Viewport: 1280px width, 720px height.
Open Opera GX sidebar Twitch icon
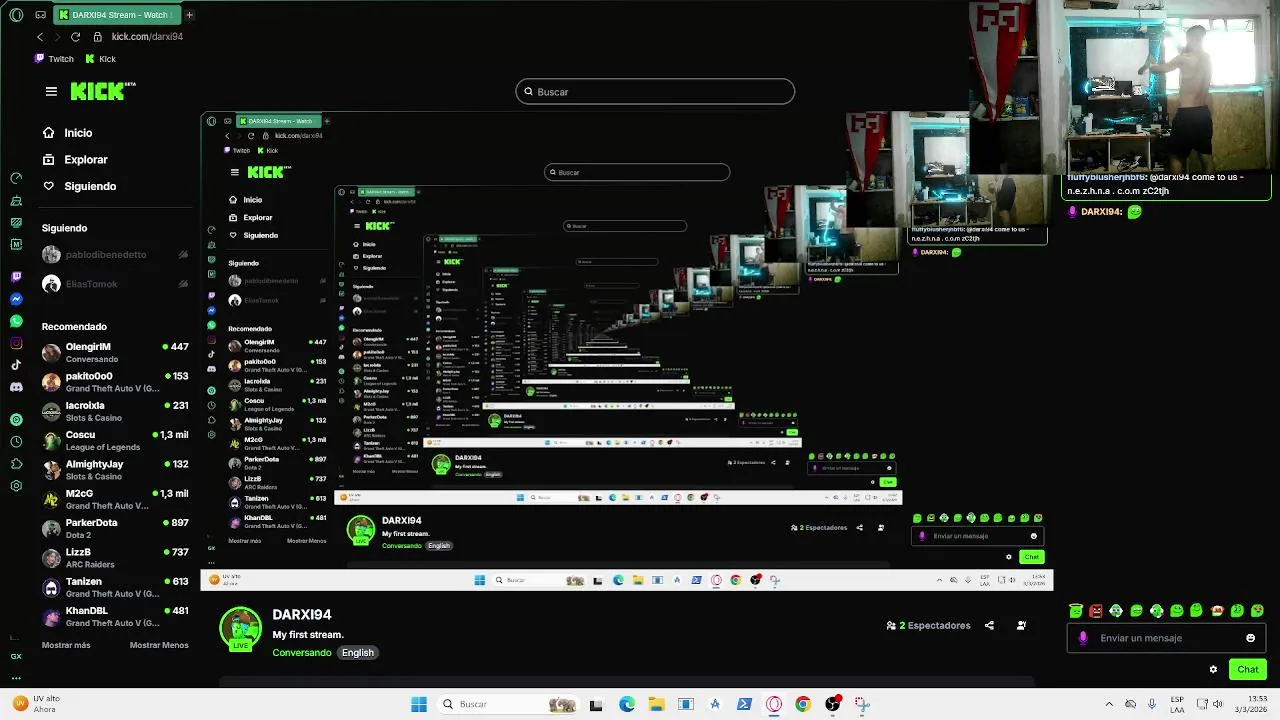(x=16, y=277)
